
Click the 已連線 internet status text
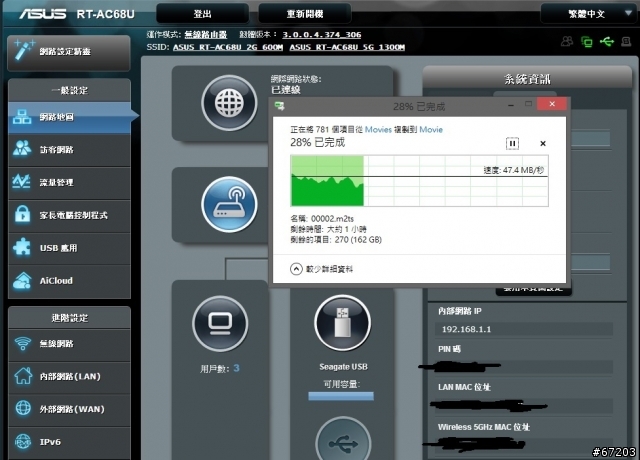[x=286, y=90]
